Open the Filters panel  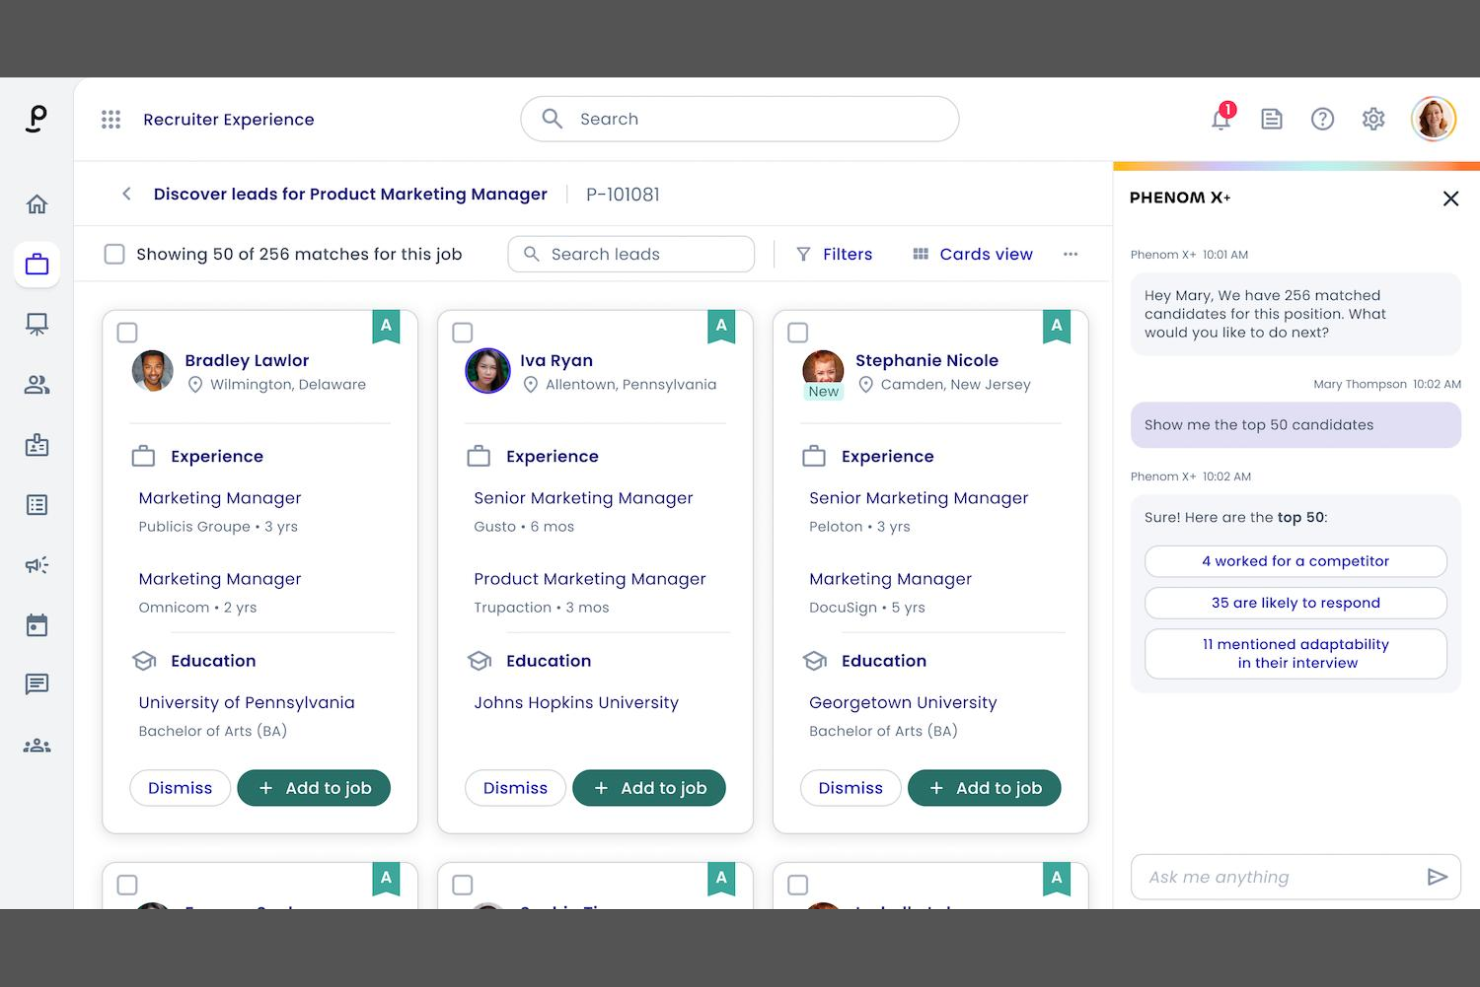(x=834, y=254)
